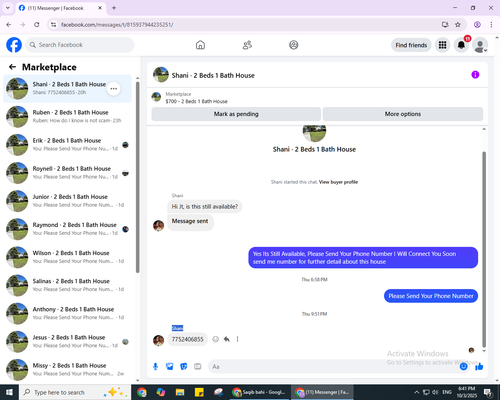Open Wilson 2 Beds 1 Bath House chat
Screen dimensions: 500x400
coord(67,257)
